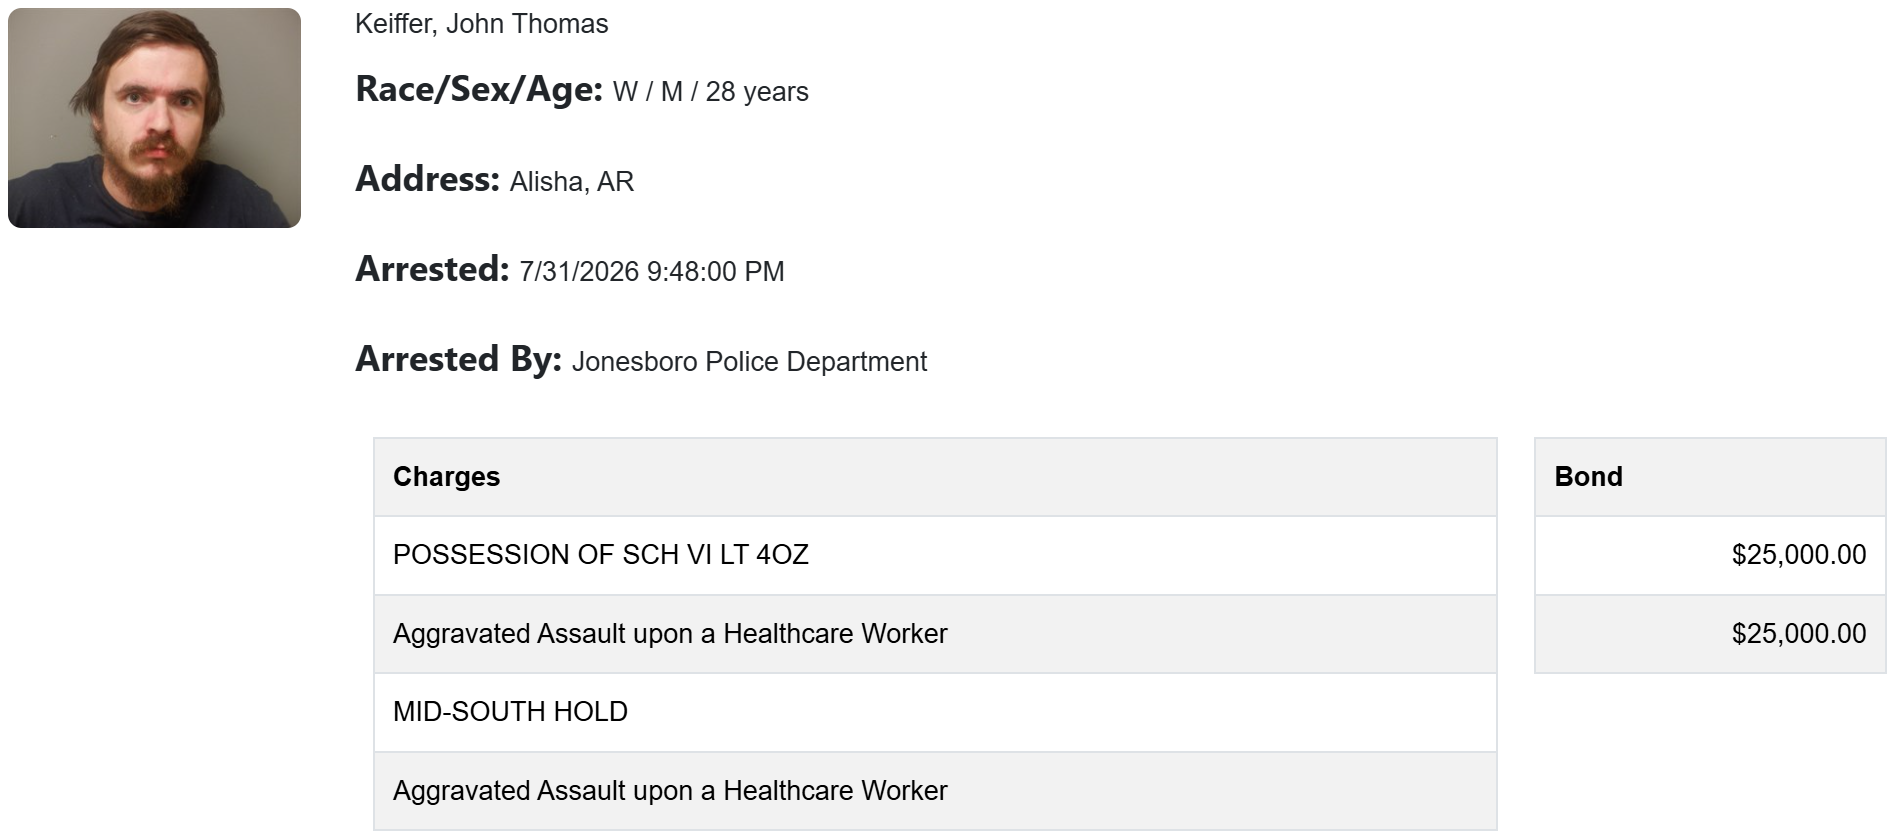Click the Race/Sex/Age label

tap(479, 89)
